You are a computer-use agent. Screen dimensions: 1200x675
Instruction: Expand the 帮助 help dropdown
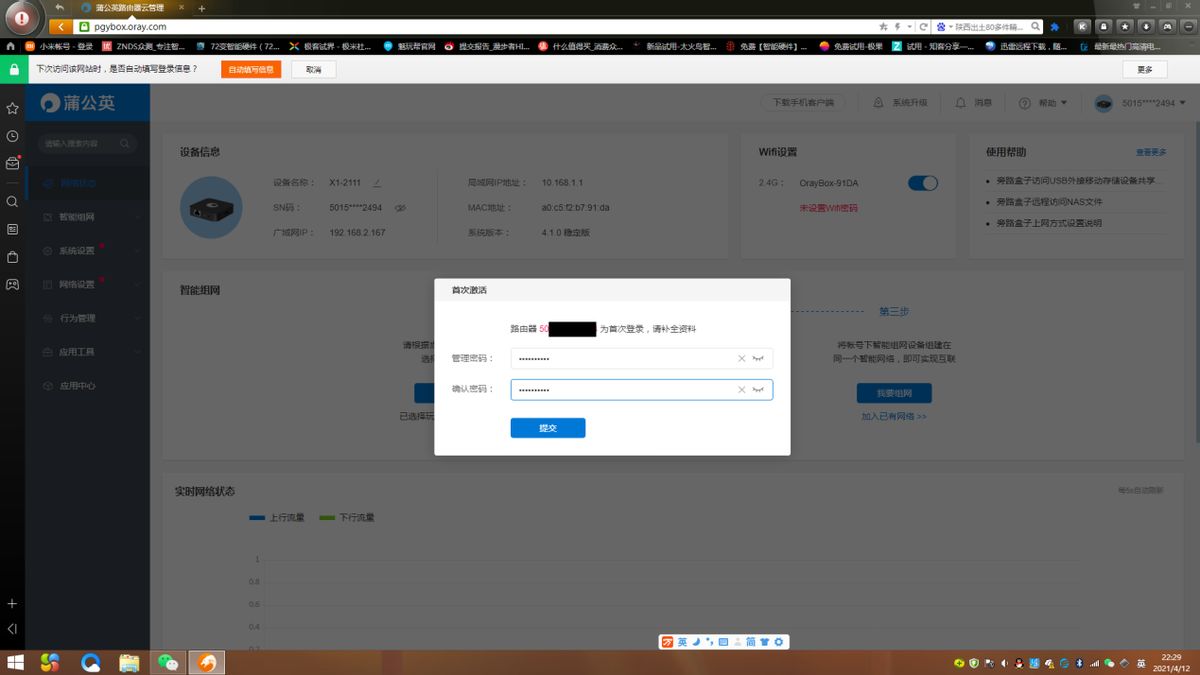coord(1043,103)
